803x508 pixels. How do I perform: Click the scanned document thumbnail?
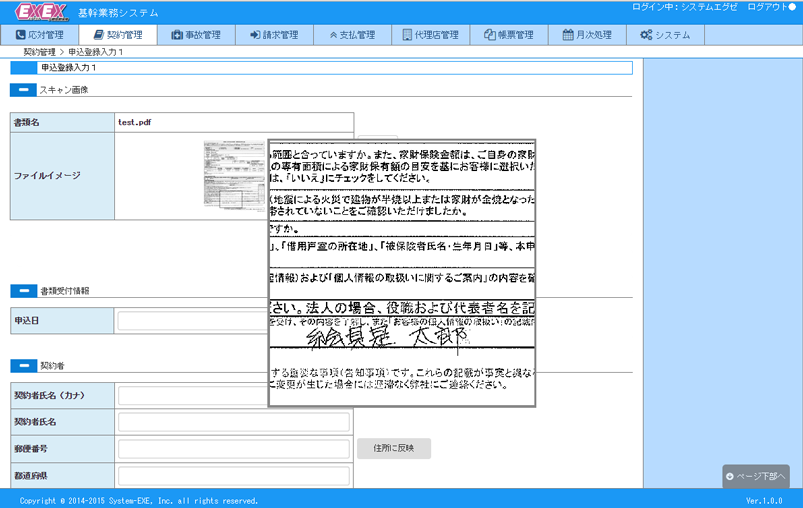[x=234, y=177]
